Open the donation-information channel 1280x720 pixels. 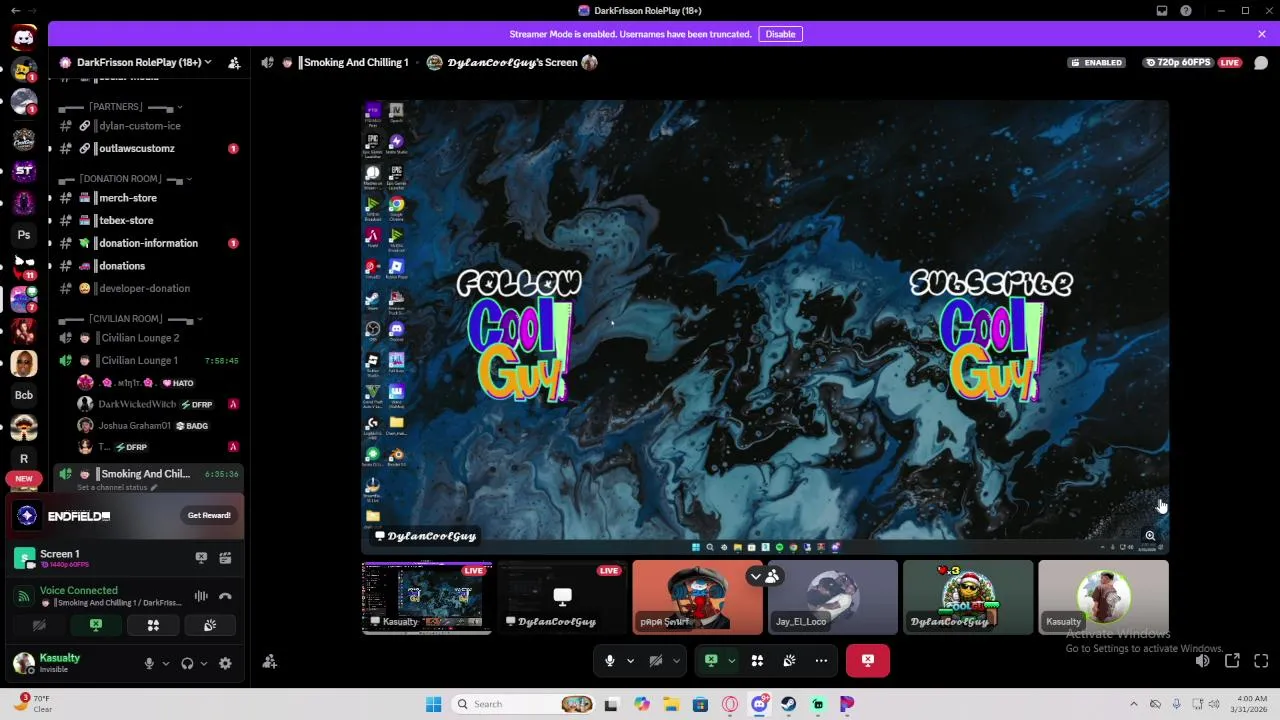pos(149,243)
